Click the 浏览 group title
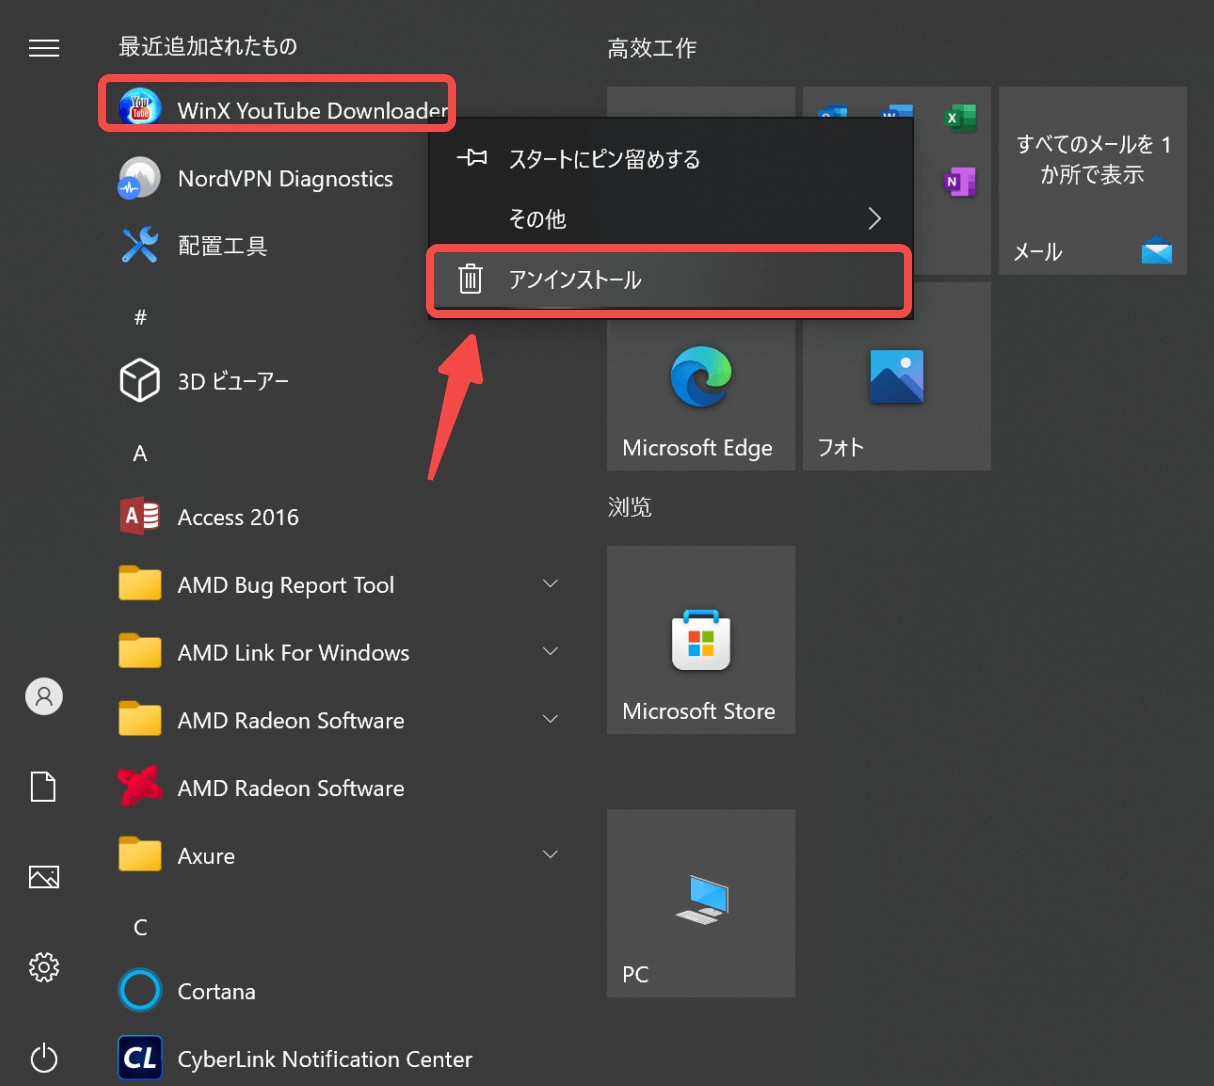This screenshot has height=1086, width=1214. point(630,507)
